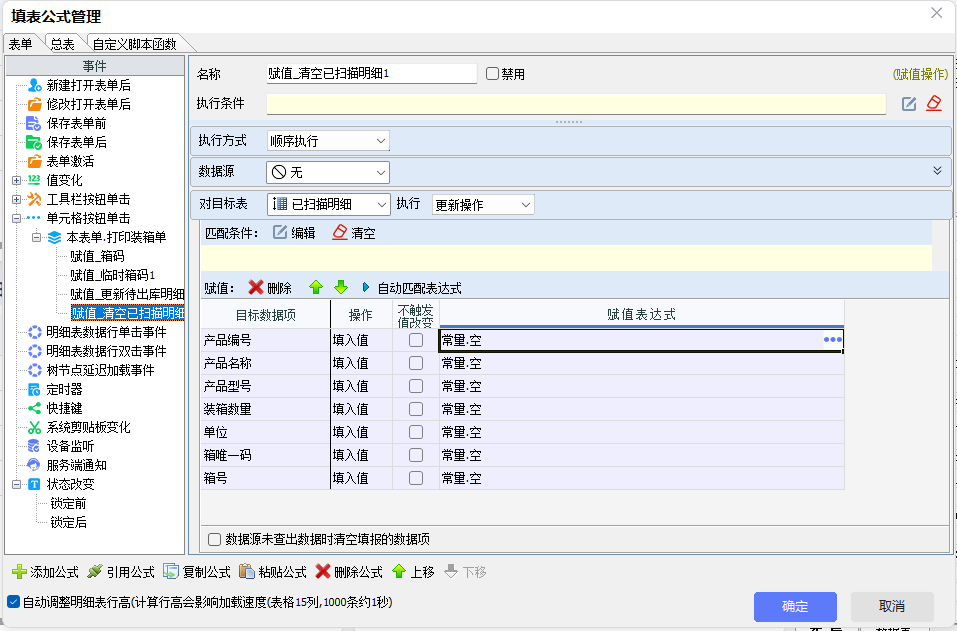Toggle 不触发值改变 for 箱号 row
This screenshot has height=631, width=957.
(x=416, y=478)
